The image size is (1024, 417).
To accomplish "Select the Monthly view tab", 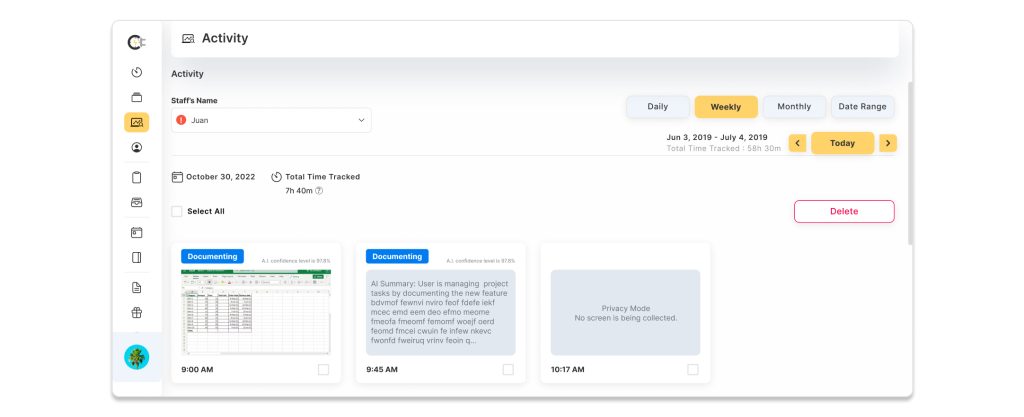I will [794, 107].
